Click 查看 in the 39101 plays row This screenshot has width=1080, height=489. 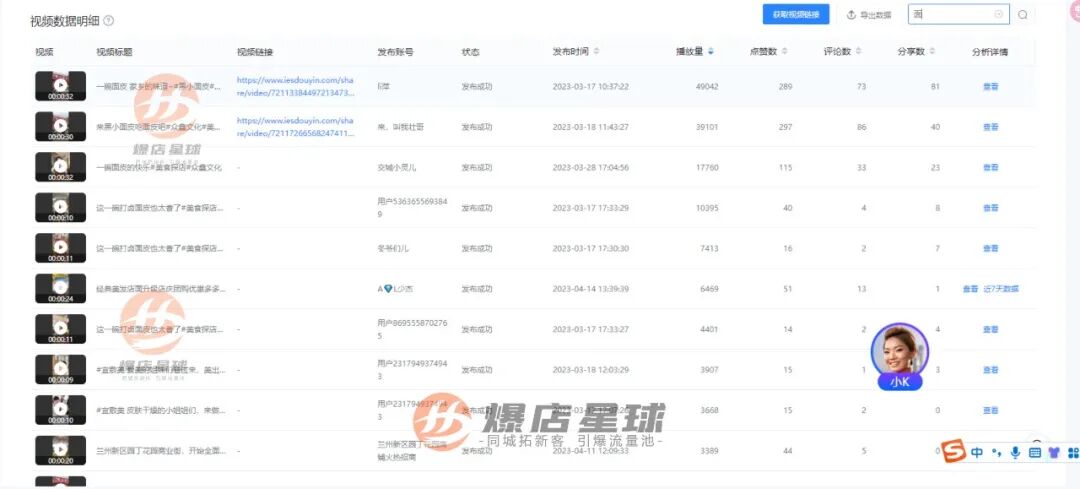tap(990, 127)
